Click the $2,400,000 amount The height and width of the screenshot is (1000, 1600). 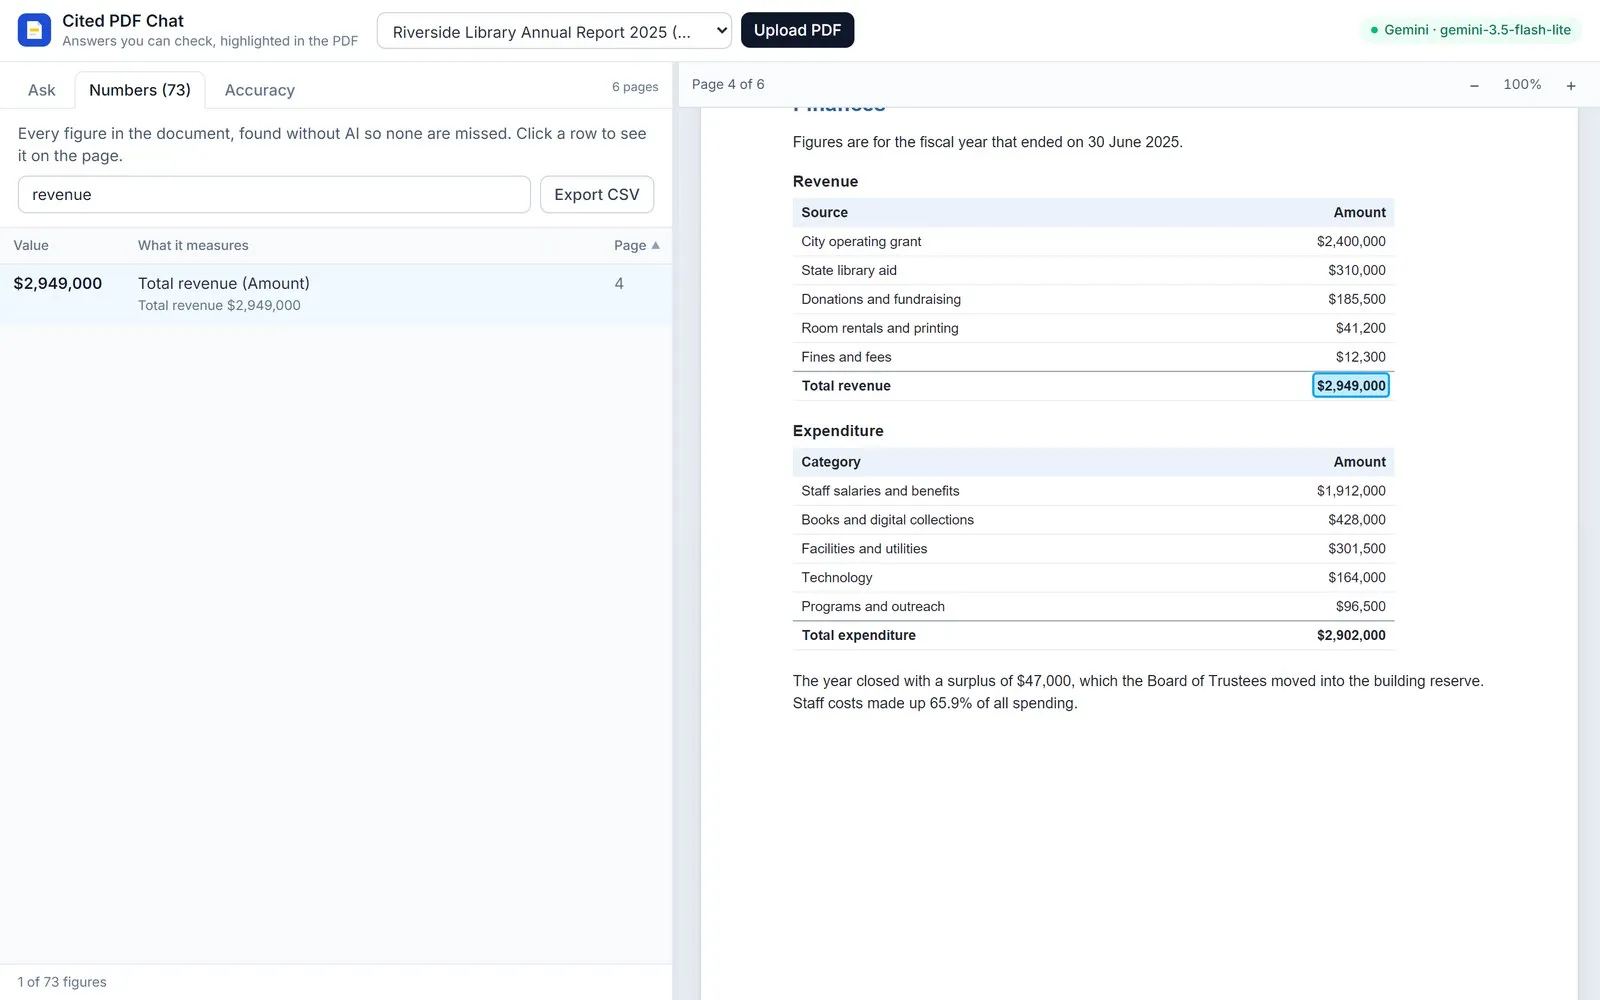coord(1351,241)
